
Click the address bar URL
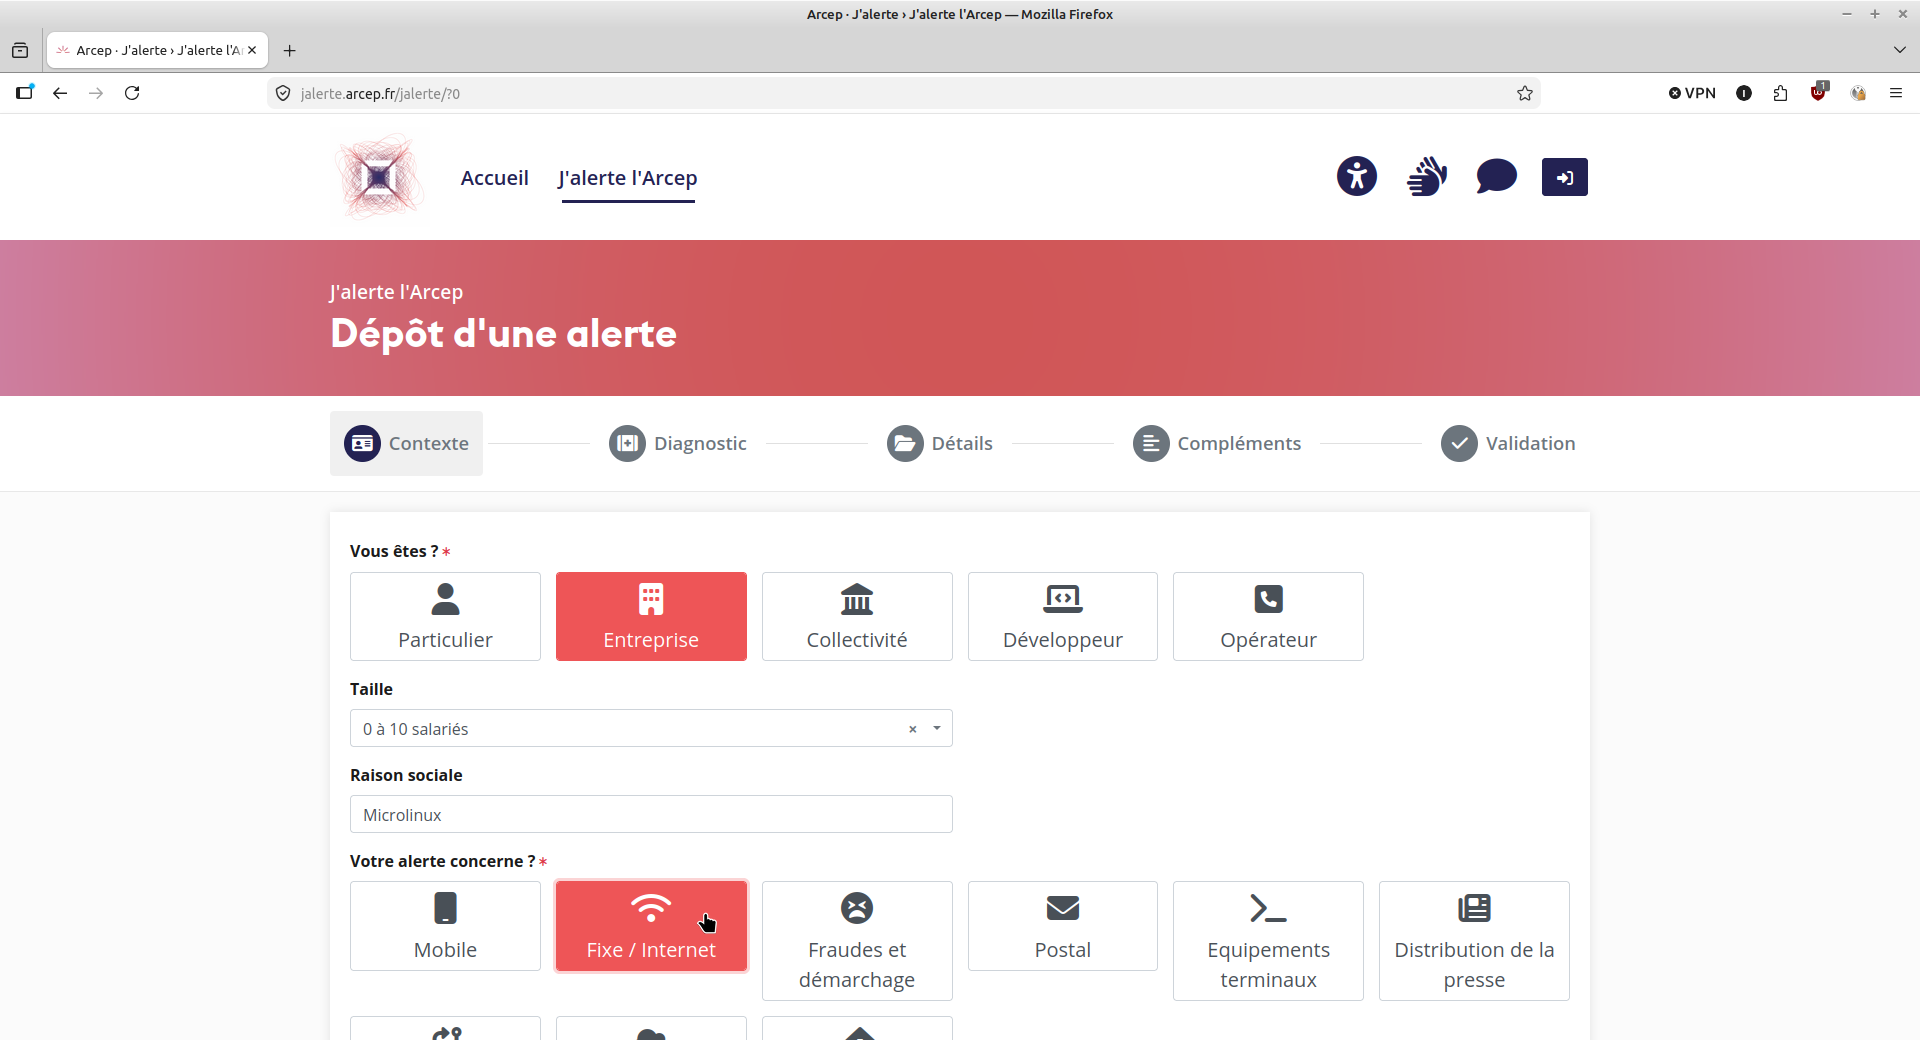[380, 93]
